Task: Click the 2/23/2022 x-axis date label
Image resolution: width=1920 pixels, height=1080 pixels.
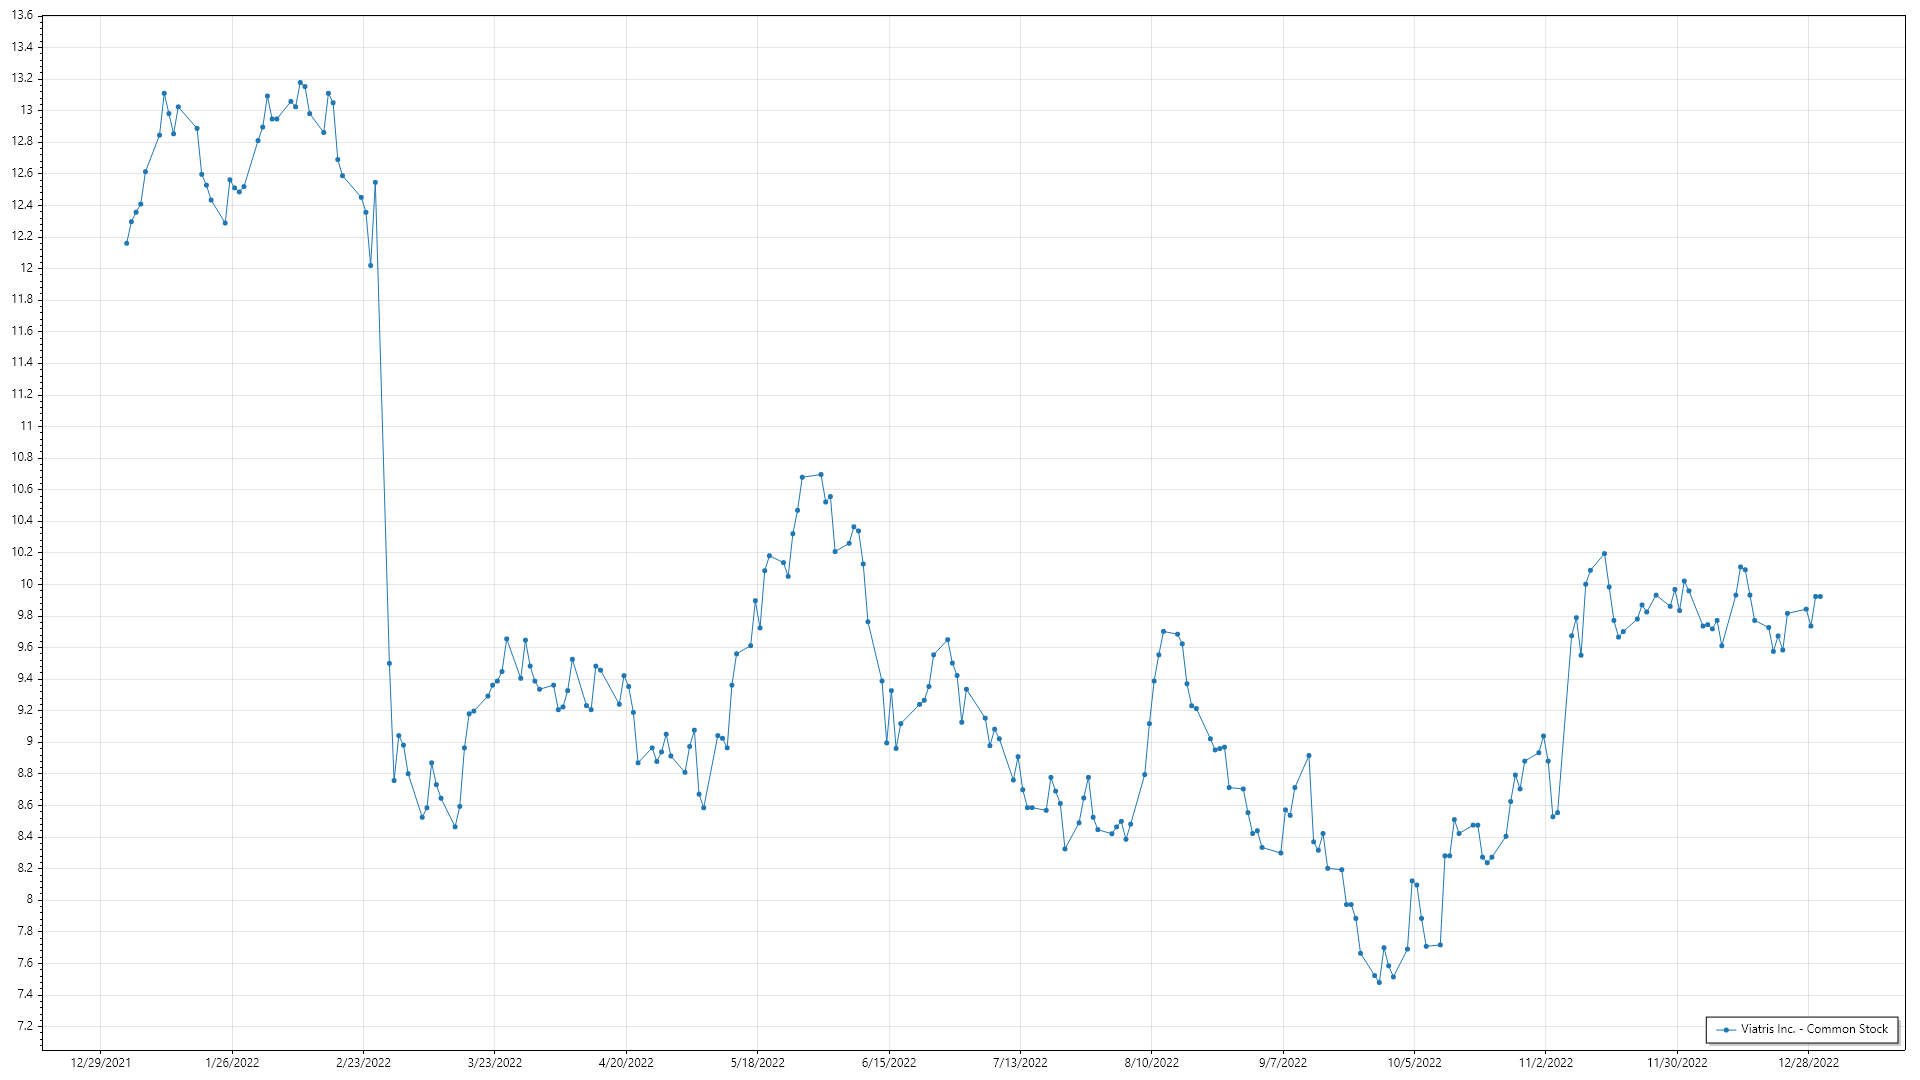Action: 363,1062
